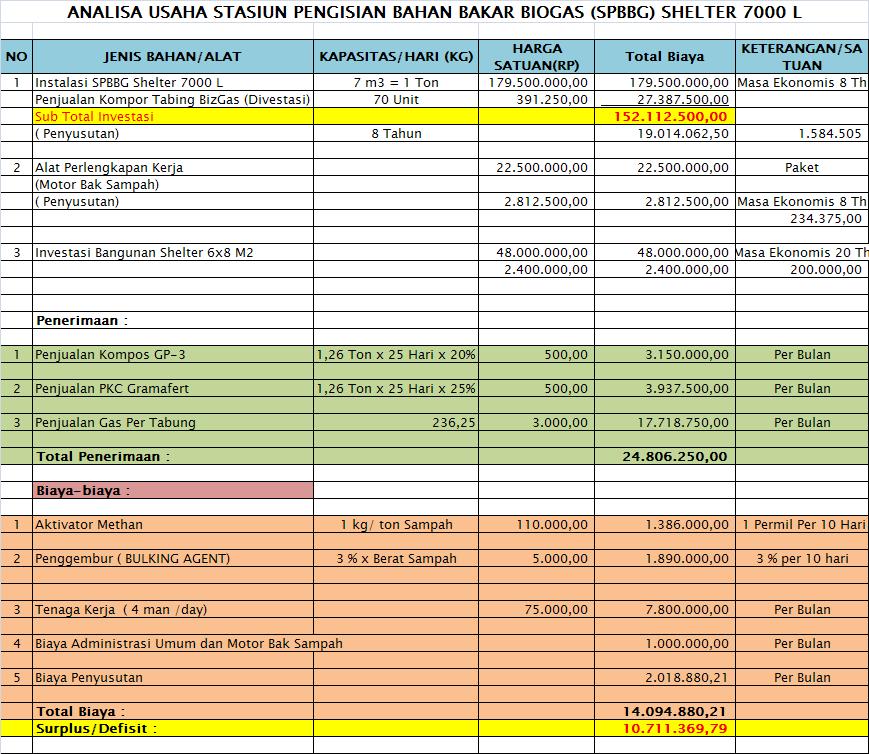
Task: Click the red total '152.112.500,00'
Action: [671, 116]
